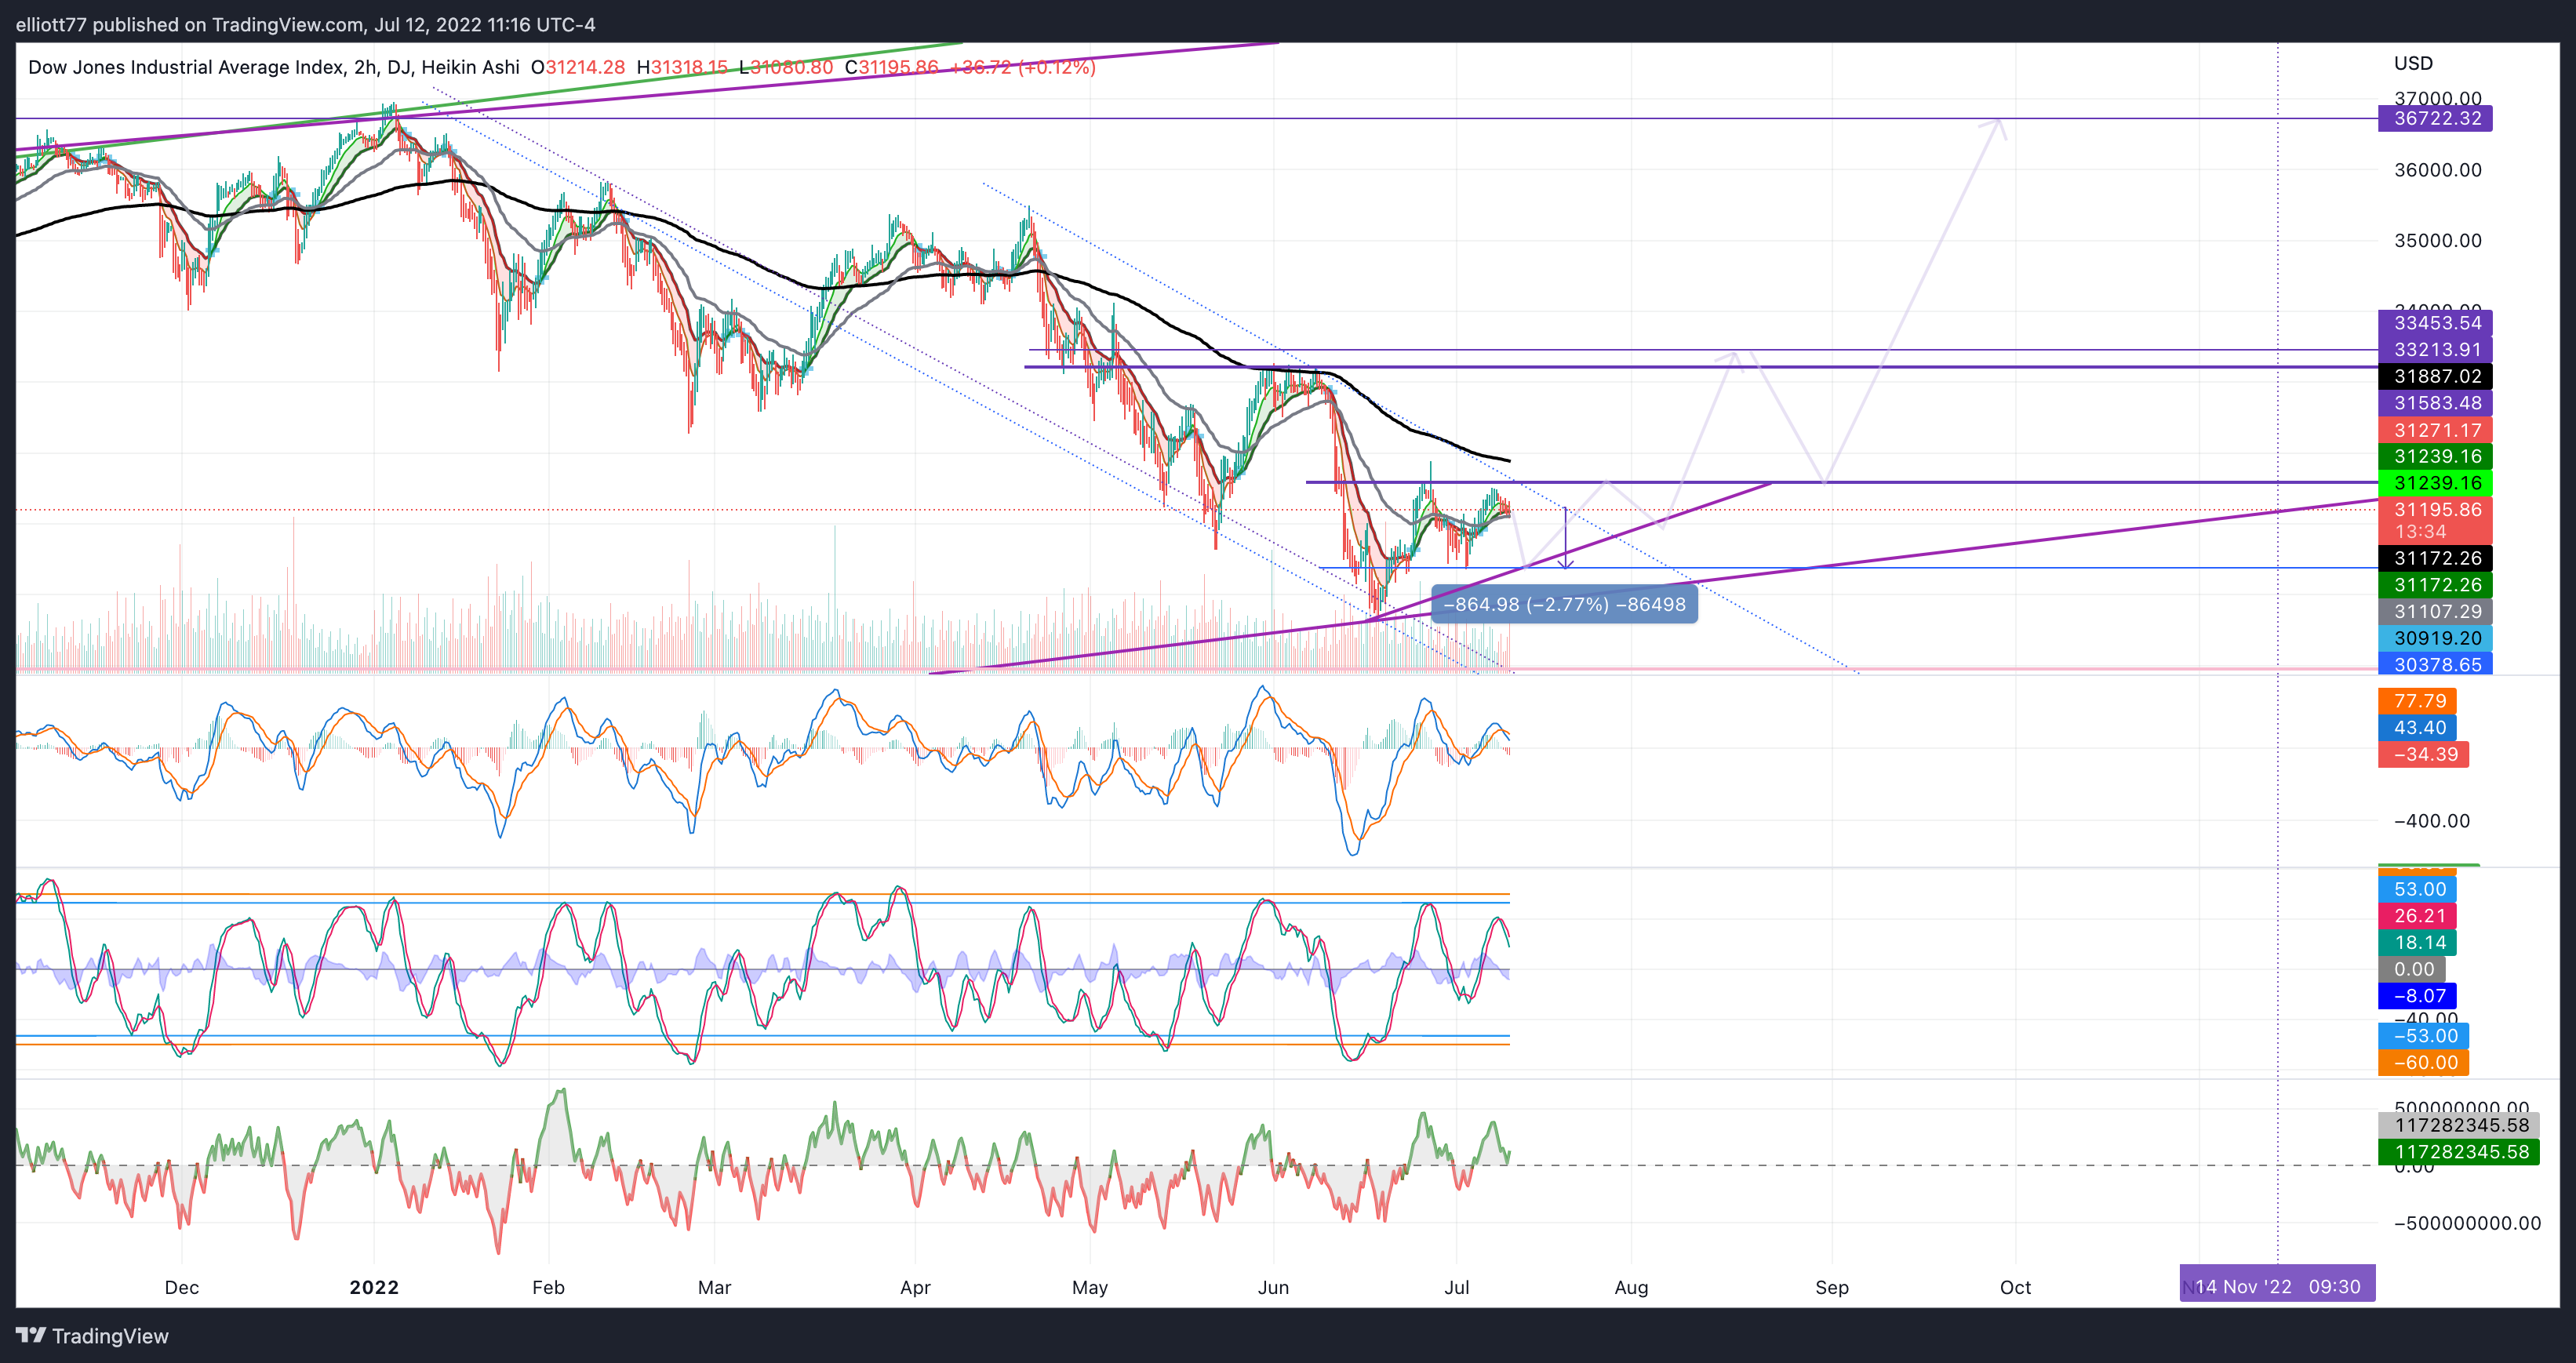The width and height of the screenshot is (2576, 1363).
Task: Click the bright green 31239.16 label
Action: [2435, 483]
